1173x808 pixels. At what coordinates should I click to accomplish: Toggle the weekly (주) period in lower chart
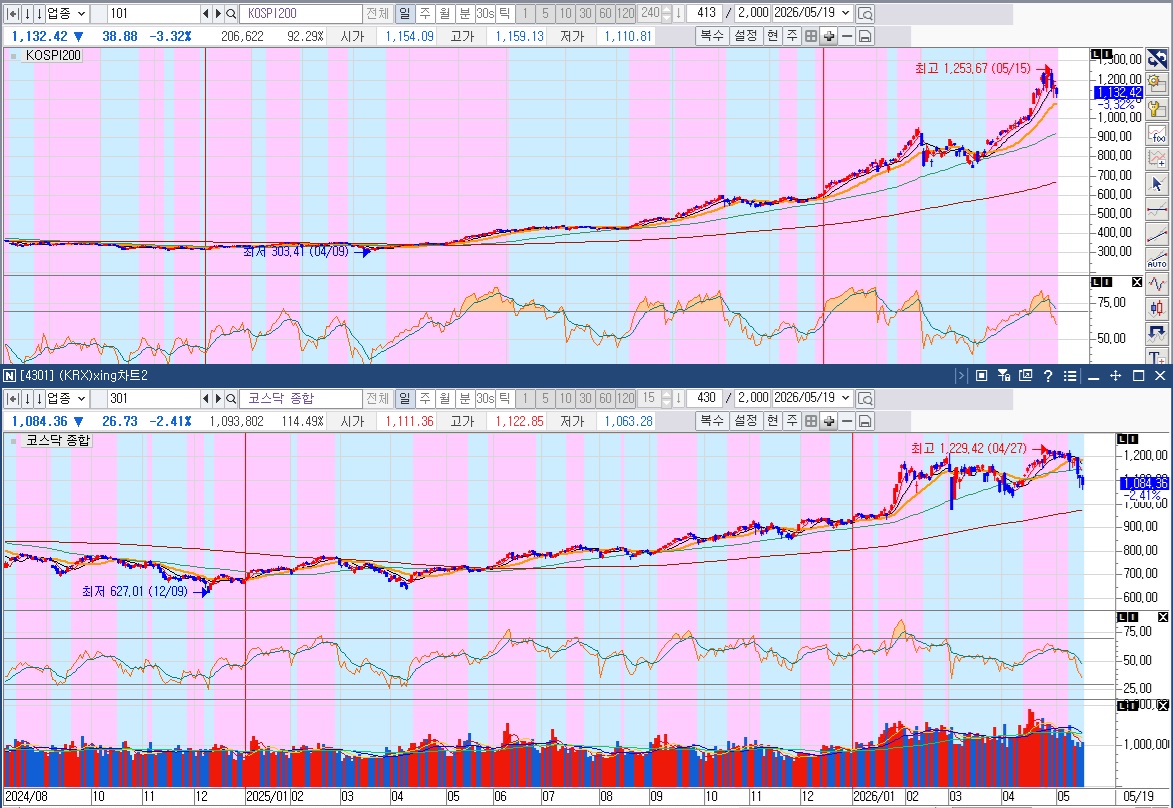pyautogui.click(x=425, y=398)
